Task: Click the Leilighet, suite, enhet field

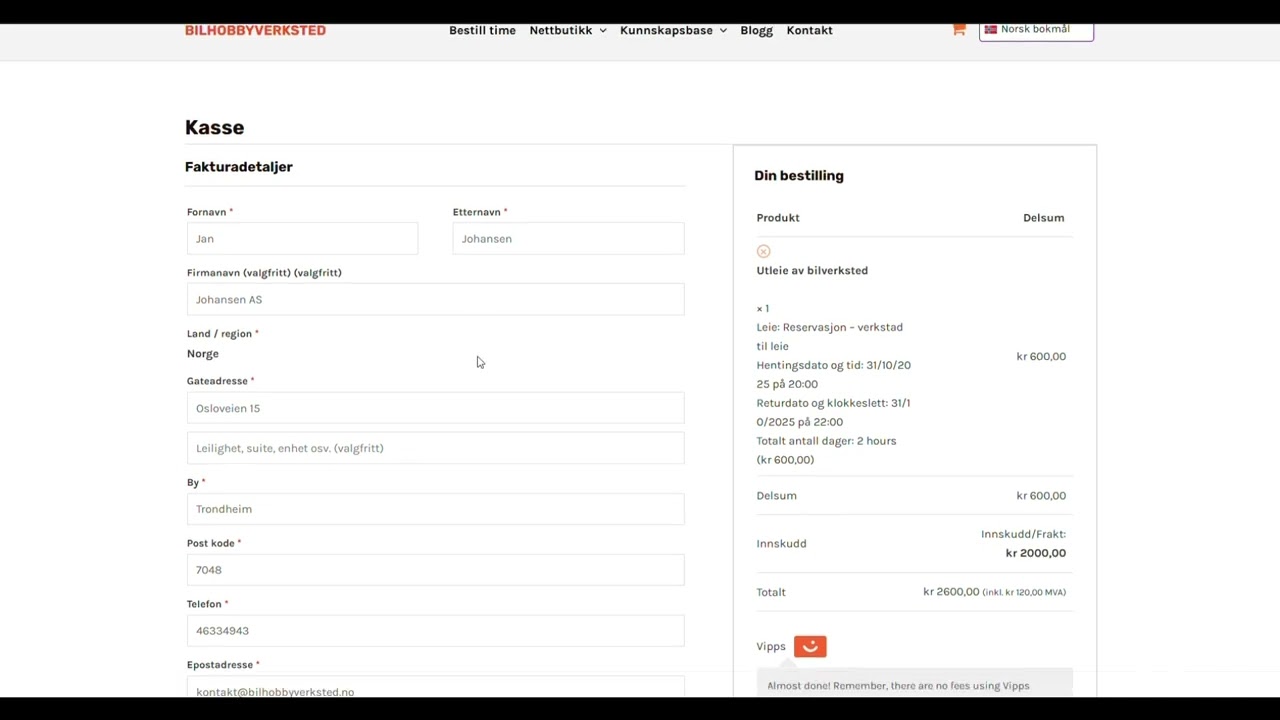Action: coord(435,448)
